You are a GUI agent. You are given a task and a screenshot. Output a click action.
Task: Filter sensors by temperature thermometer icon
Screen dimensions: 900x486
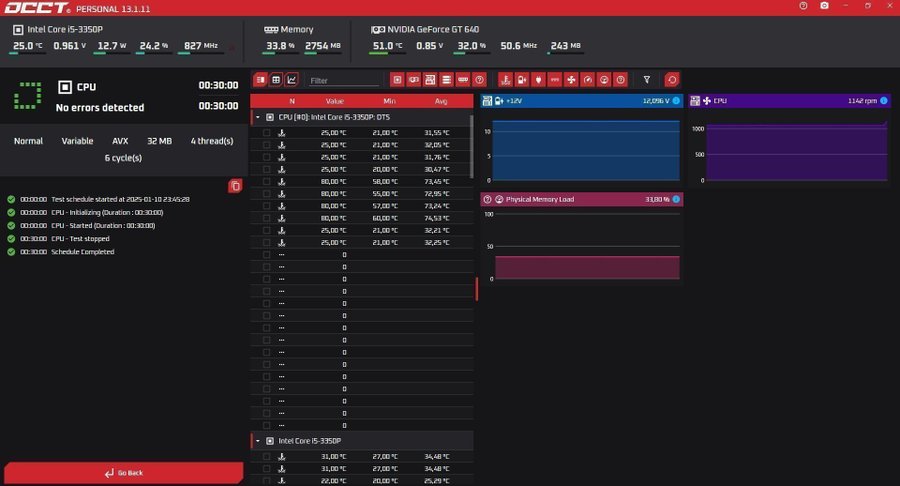[505, 80]
